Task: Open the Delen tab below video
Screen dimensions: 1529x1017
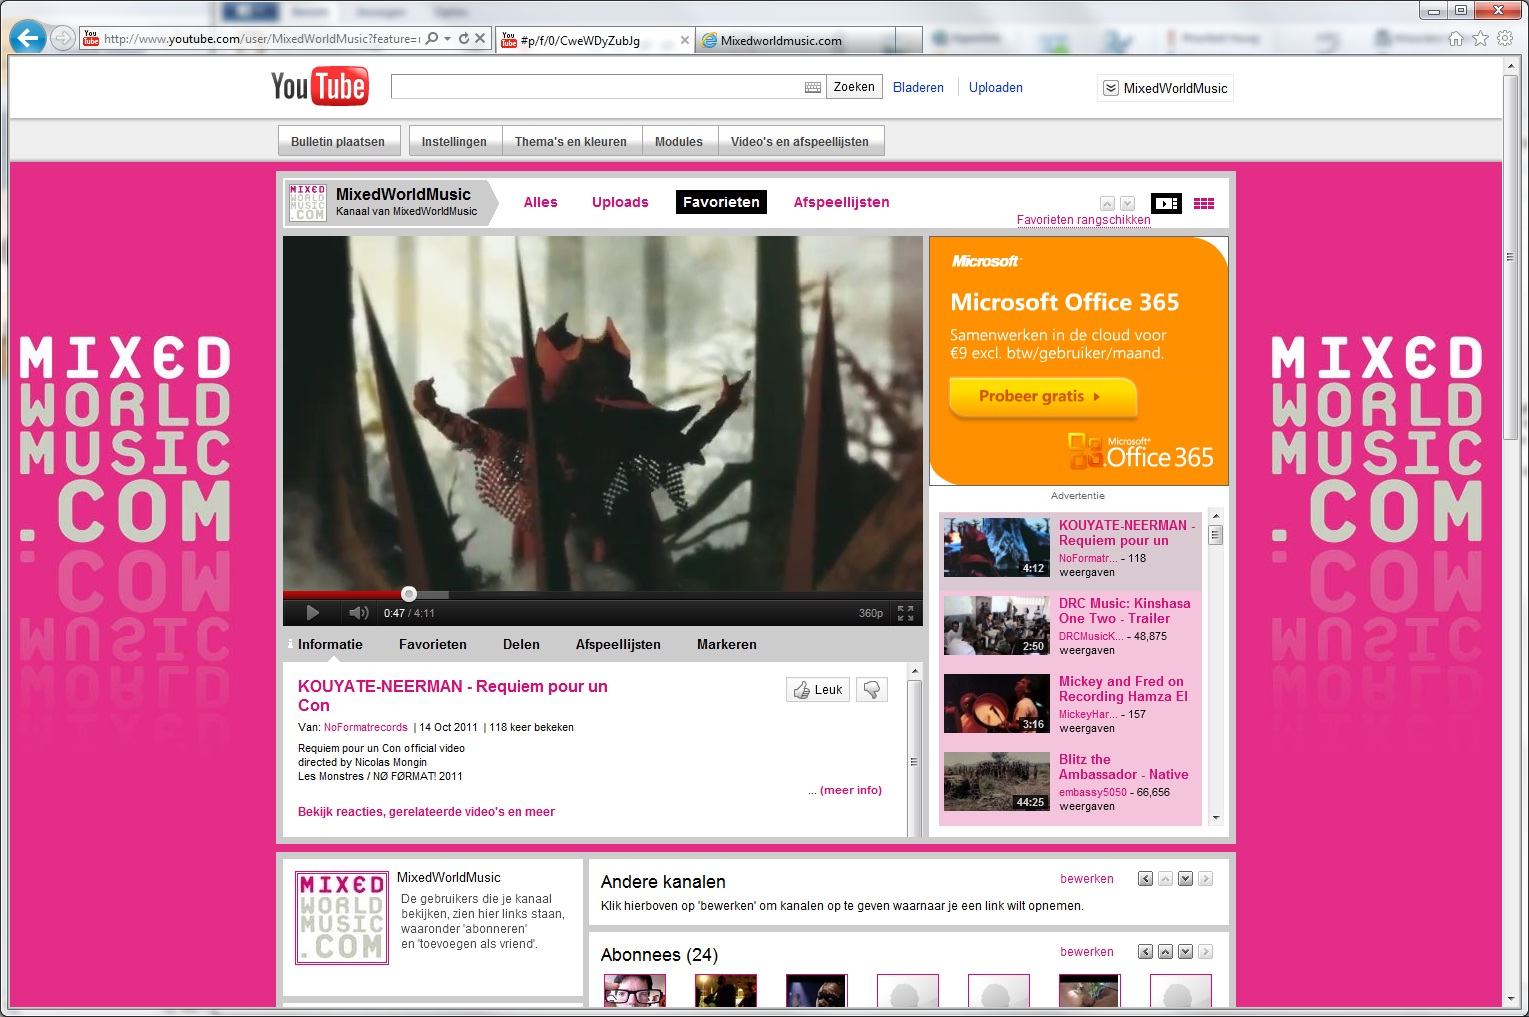Action: [521, 645]
